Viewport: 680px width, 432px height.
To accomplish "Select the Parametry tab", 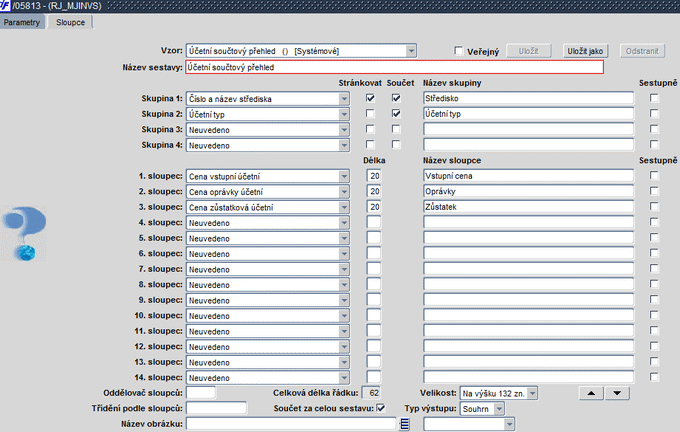I will (x=22, y=21).
